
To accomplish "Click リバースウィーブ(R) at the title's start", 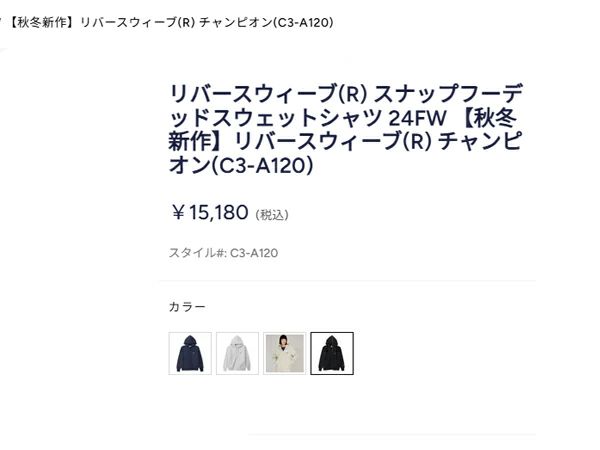I will (256, 94).
